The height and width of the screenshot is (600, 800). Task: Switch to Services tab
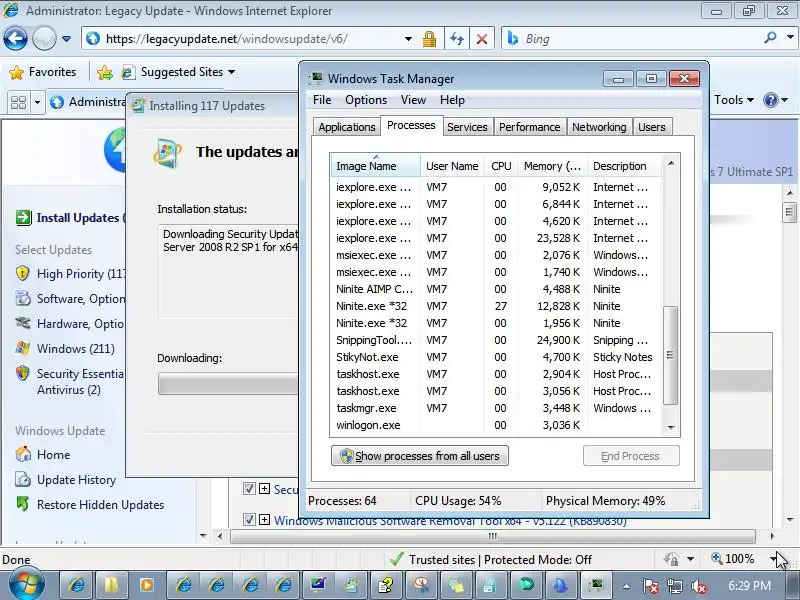[x=467, y=127]
